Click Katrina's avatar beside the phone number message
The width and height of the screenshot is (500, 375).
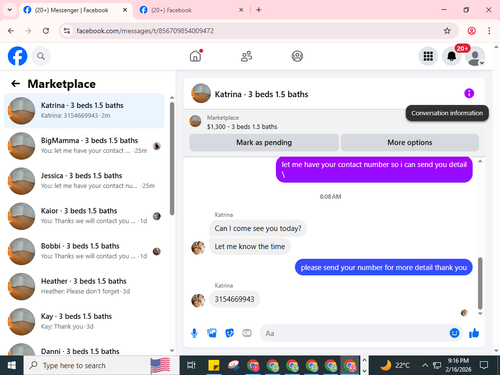tap(198, 300)
